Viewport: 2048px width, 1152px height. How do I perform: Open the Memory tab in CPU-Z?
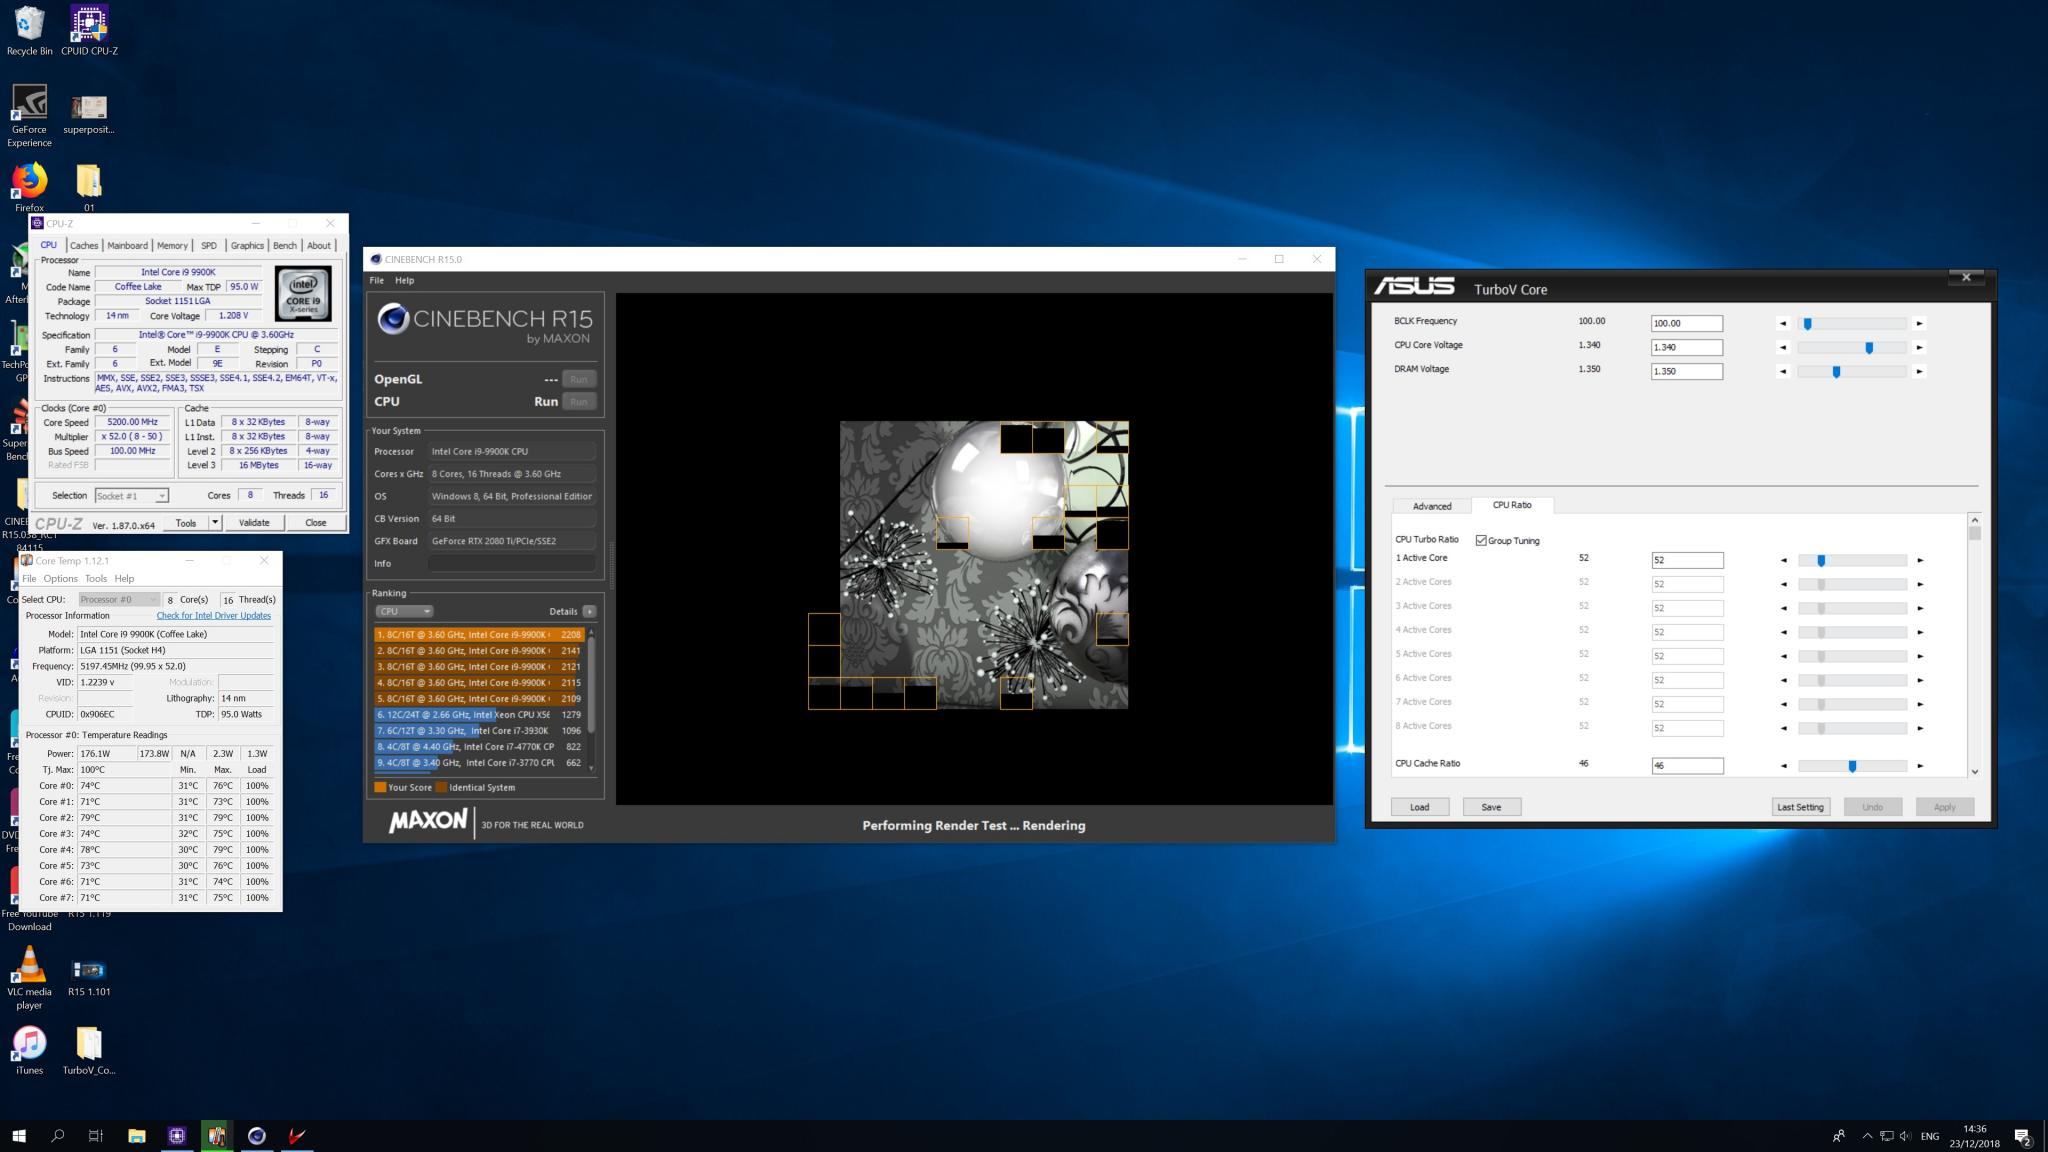coord(172,245)
